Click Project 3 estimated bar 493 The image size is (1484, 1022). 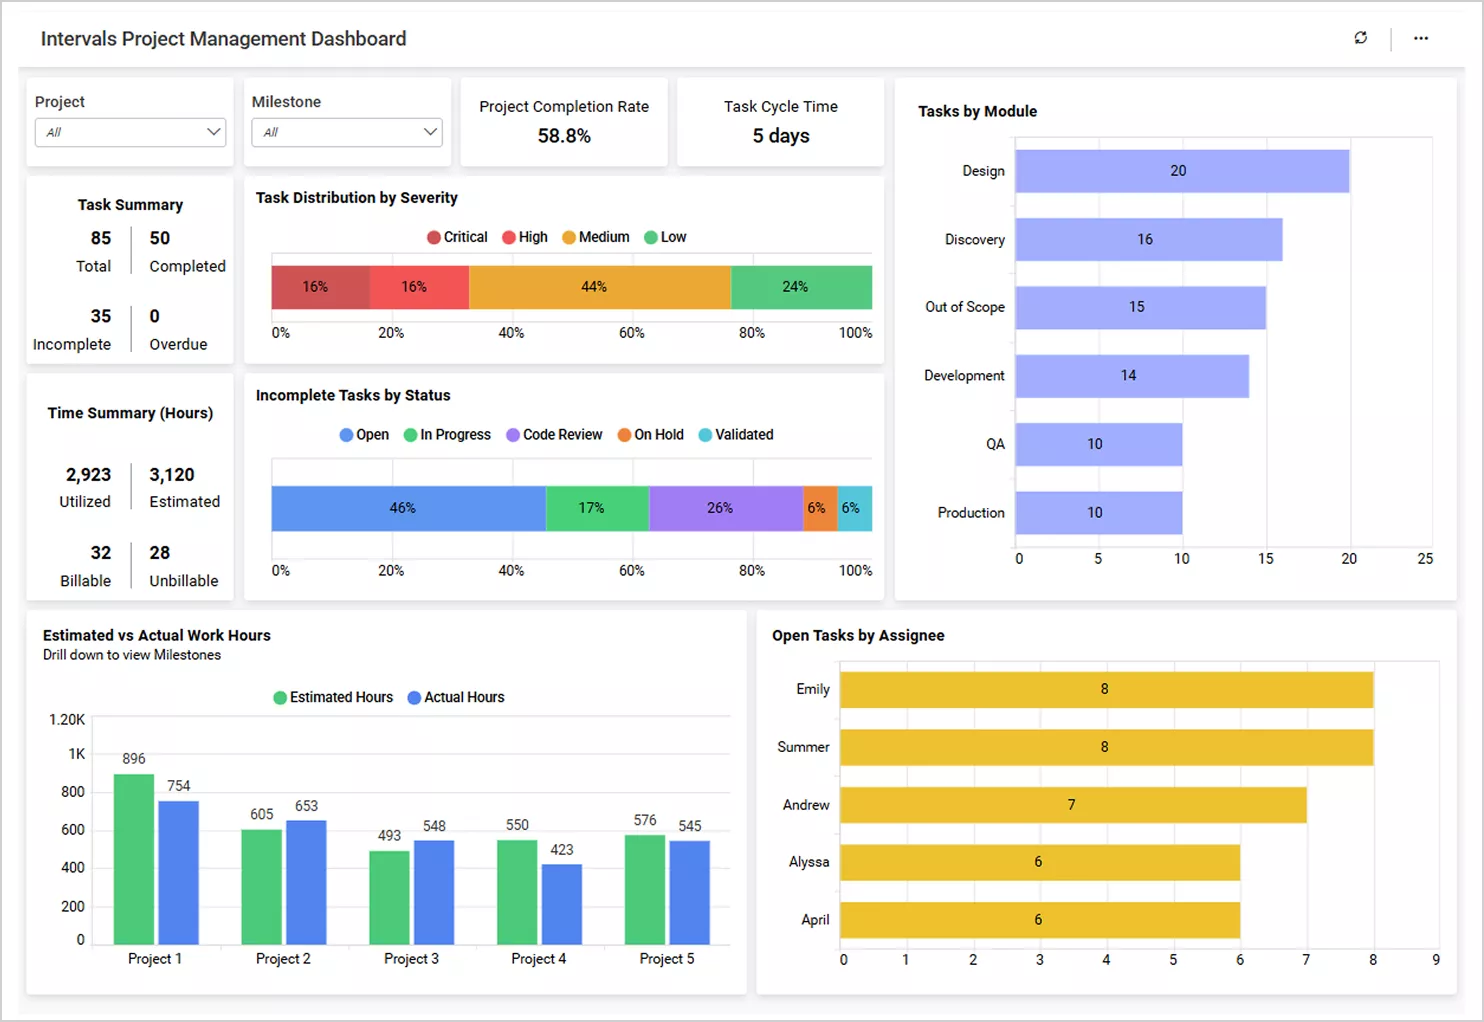(389, 898)
